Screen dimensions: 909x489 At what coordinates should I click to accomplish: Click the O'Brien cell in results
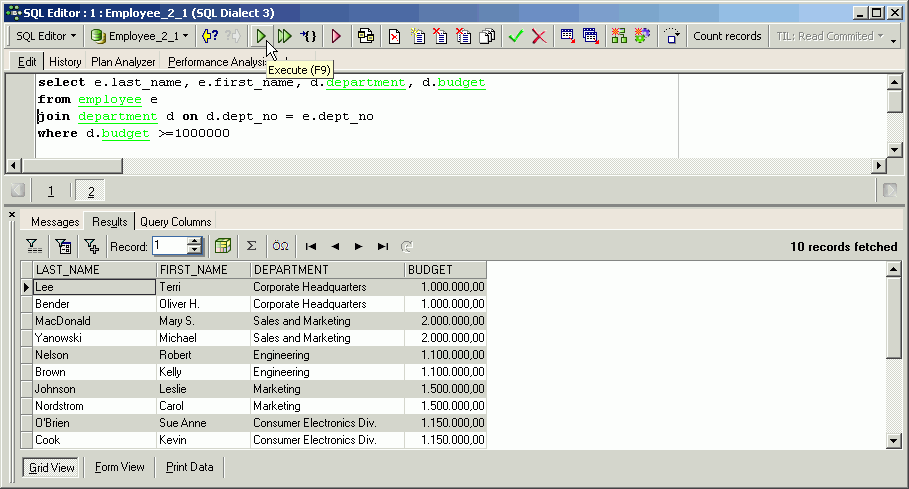tap(94, 423)
